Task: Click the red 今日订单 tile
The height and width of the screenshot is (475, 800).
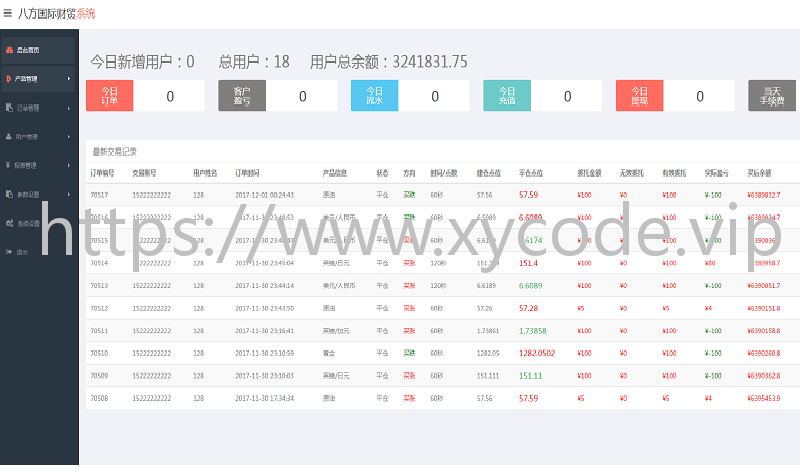Action: click(x=110, y=95)
